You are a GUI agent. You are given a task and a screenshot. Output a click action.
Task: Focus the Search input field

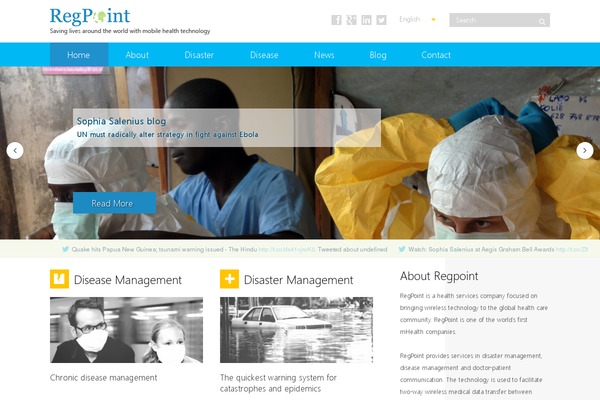tap(494, 20)
